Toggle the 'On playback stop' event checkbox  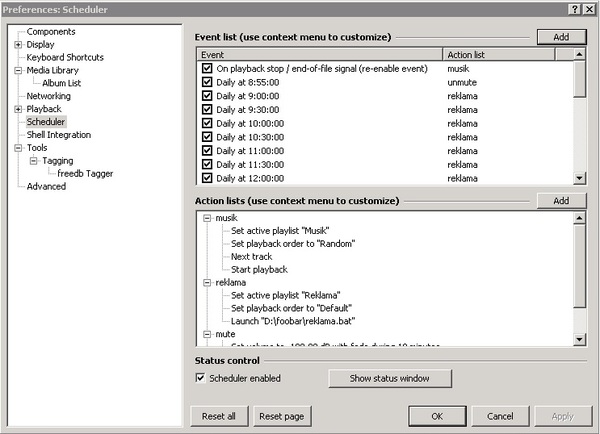[x=207, y=69]
